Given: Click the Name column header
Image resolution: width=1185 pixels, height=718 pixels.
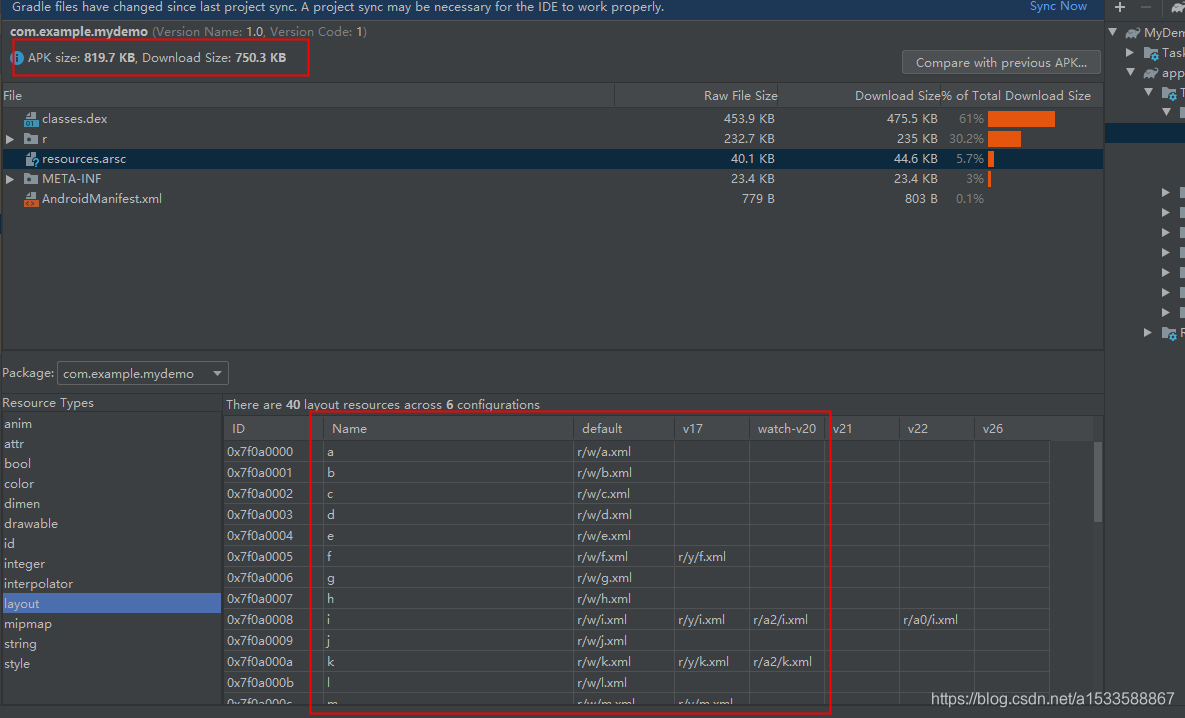Looking at the screenshot, I should (449, 429).
